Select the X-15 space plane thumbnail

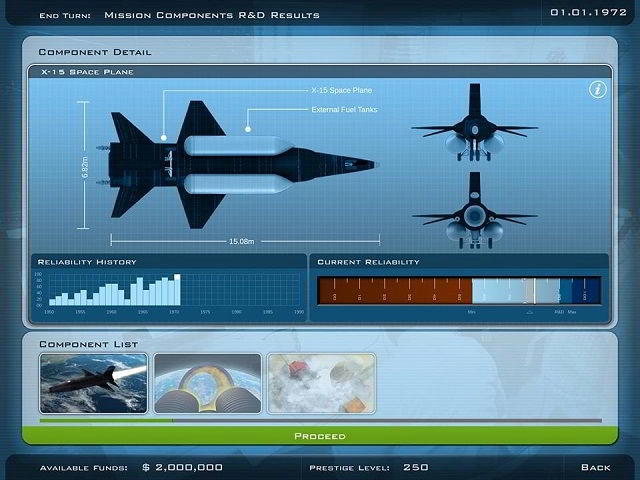(x=93, y=383)
